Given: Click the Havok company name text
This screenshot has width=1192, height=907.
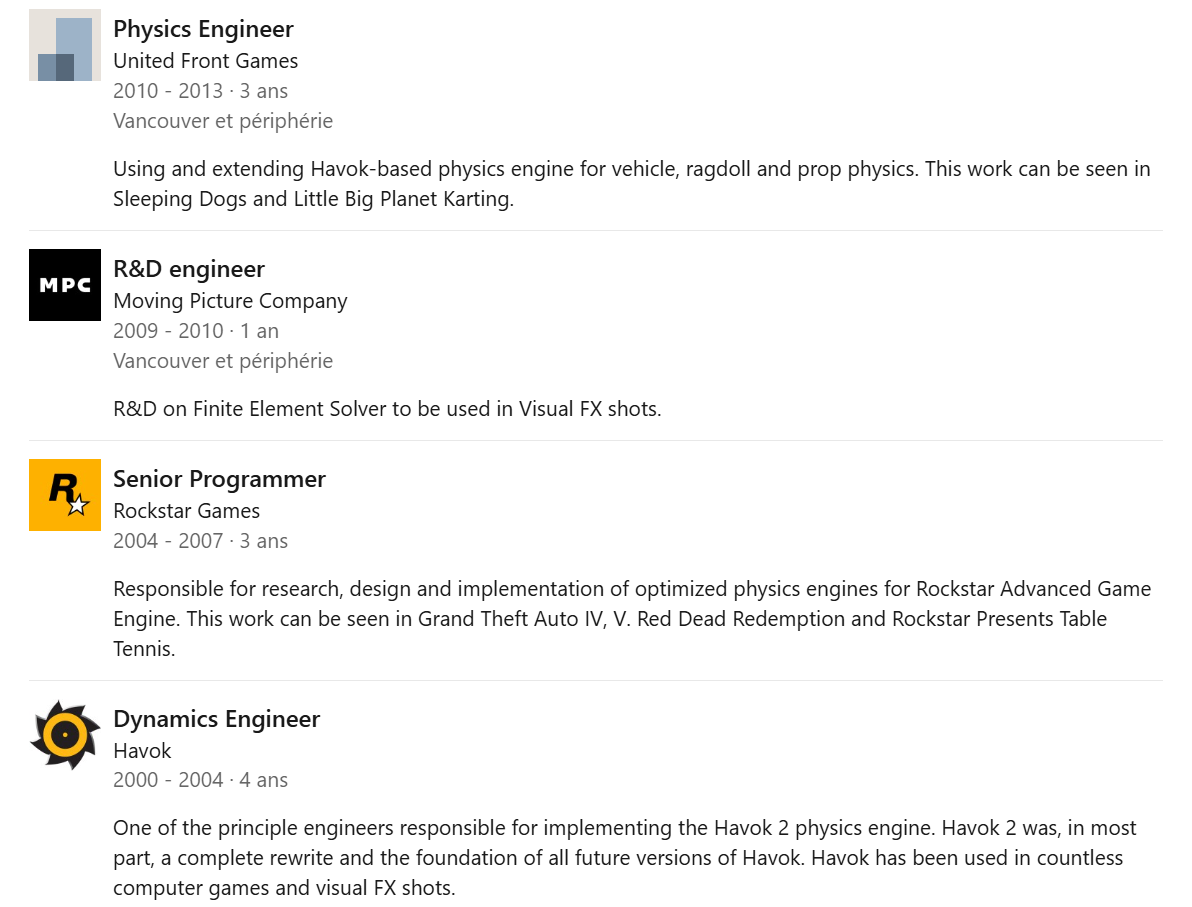Looking at the screenshot, I should pos(142,751).
